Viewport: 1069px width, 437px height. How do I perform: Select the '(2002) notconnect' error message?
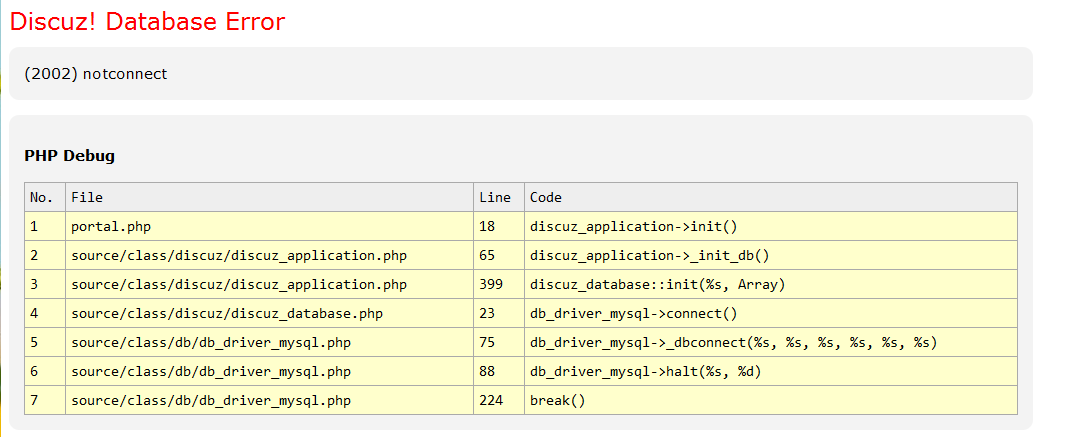point(95,74)
